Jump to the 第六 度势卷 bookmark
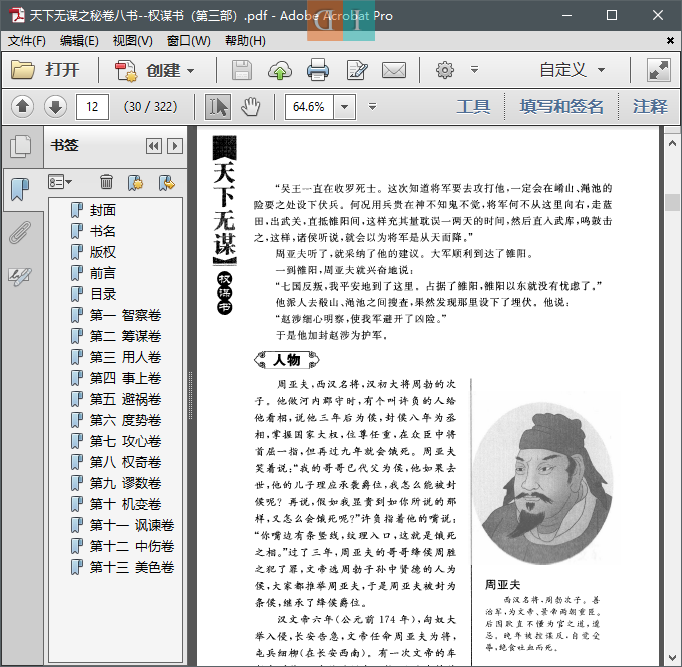The image size is (682, 667). [125, 420]
